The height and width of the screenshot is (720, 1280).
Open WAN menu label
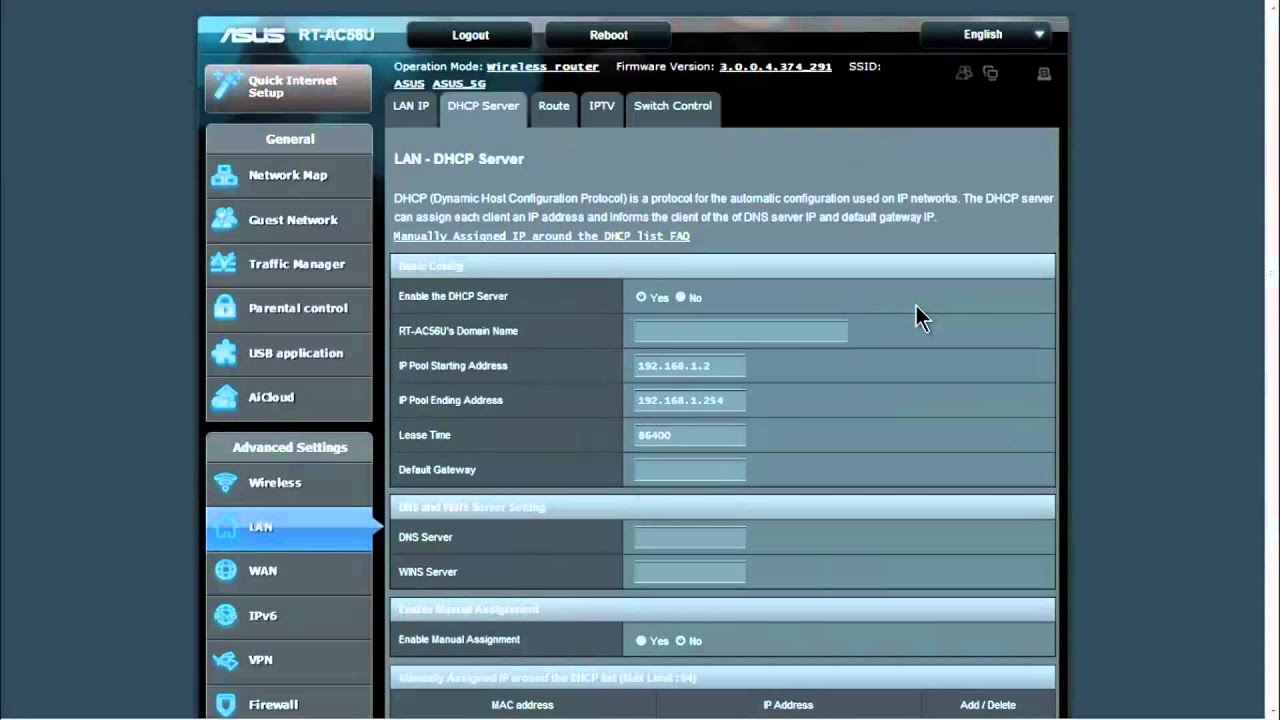[263, 571]
